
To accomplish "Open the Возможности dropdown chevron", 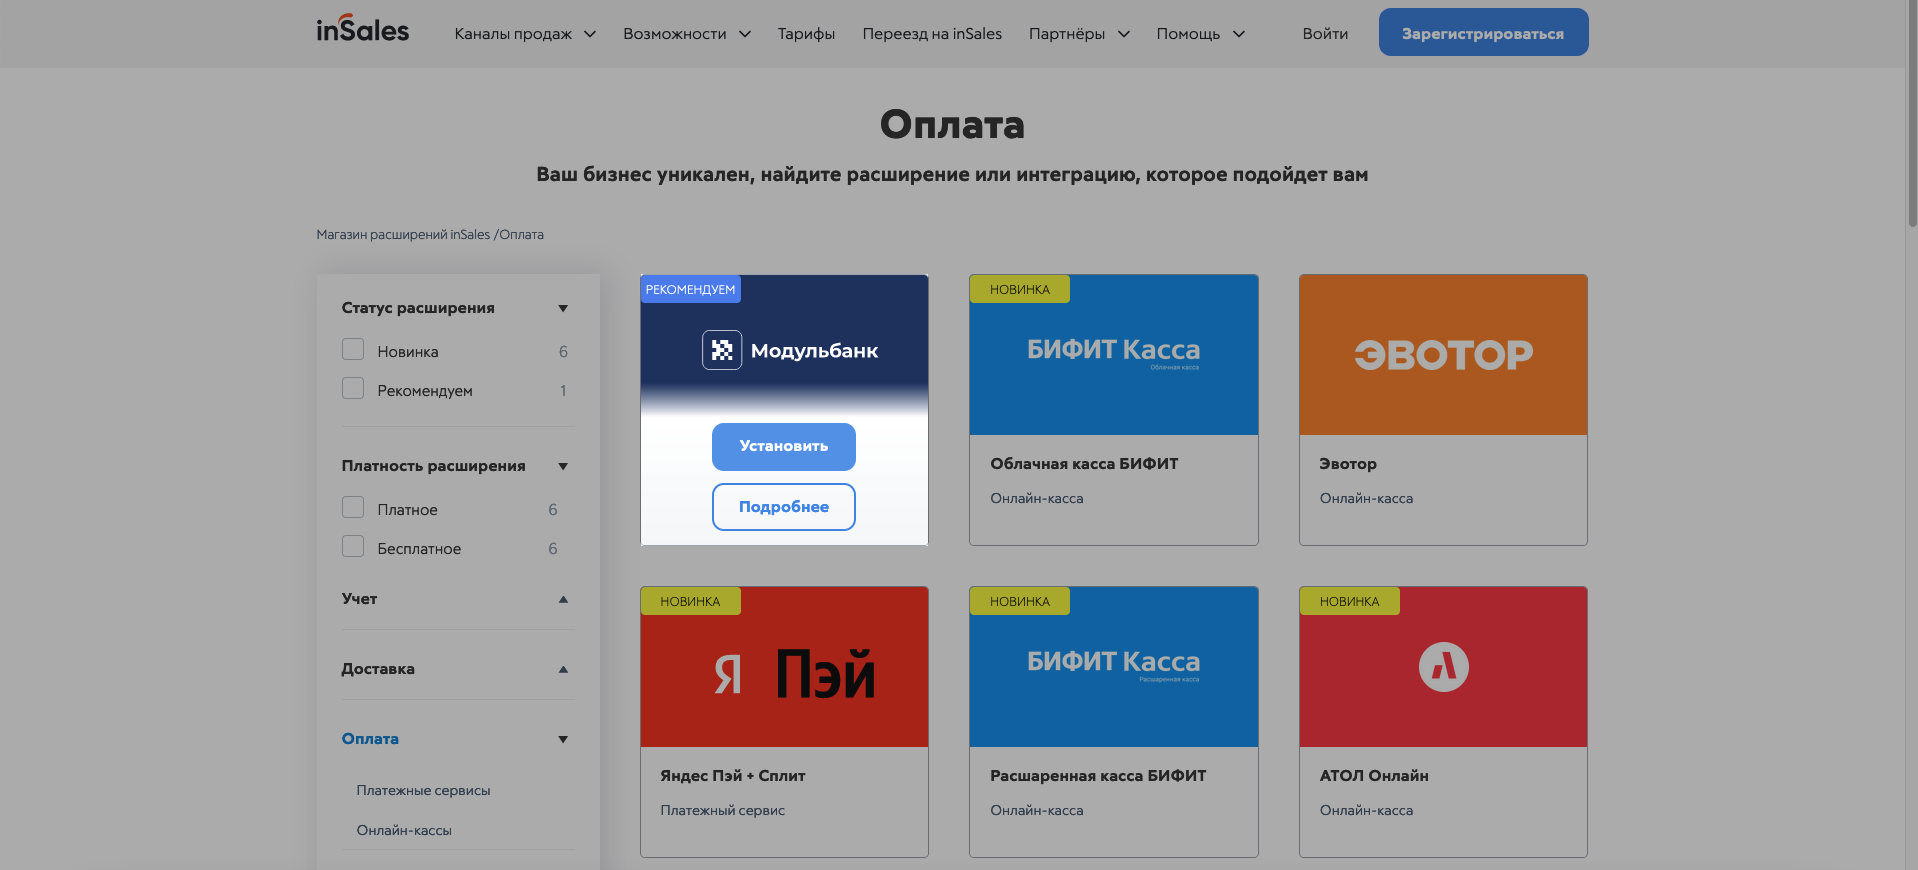I will [x=745, y=34].
